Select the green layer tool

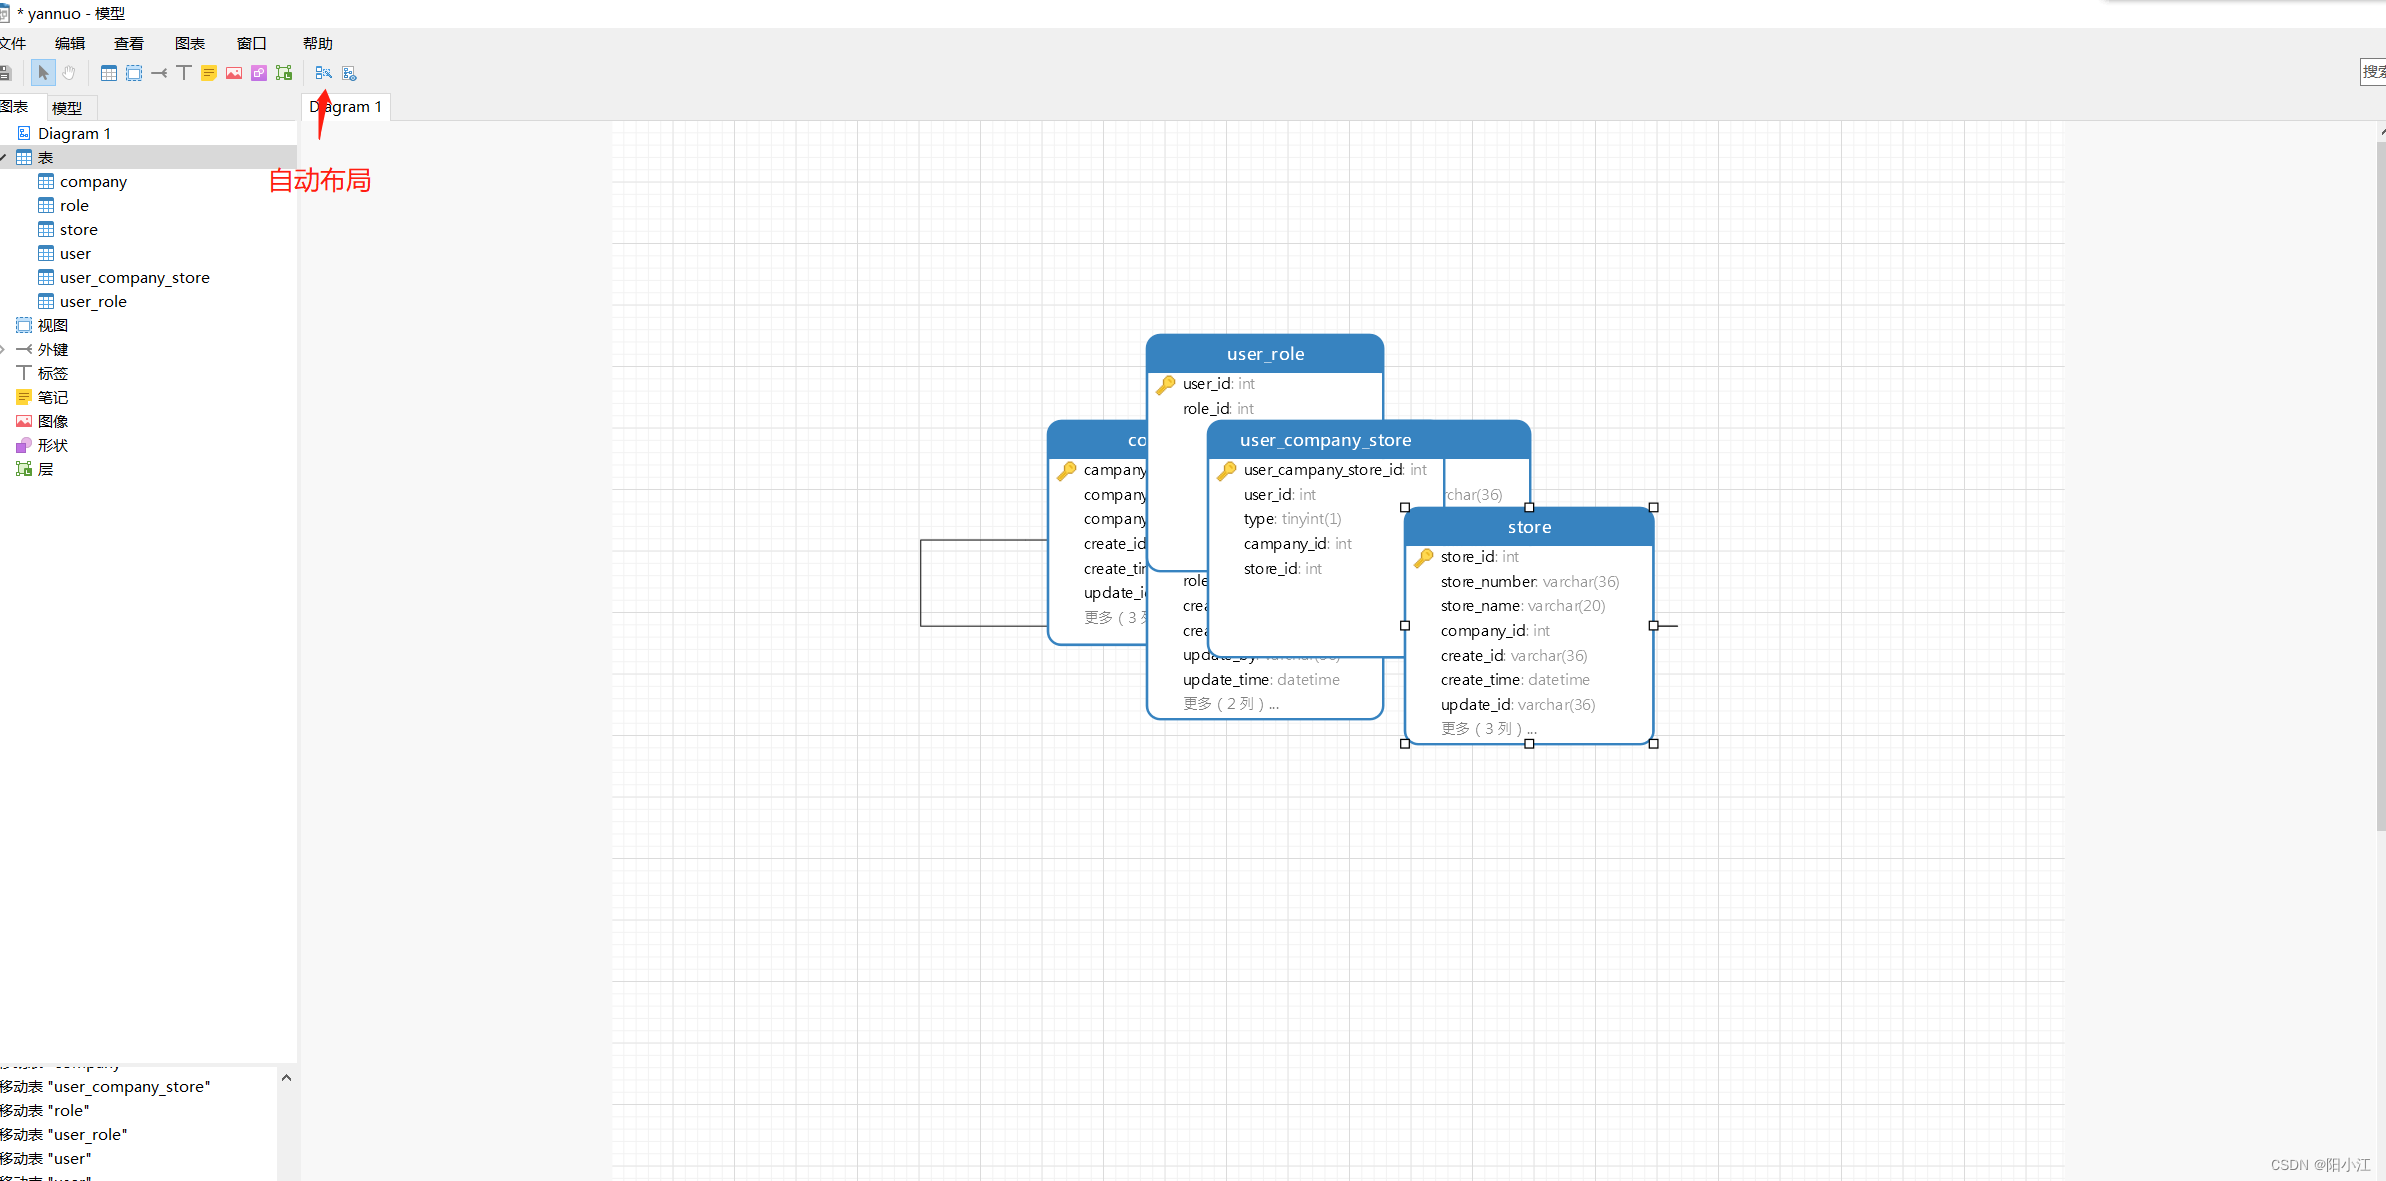coord(284,73)
